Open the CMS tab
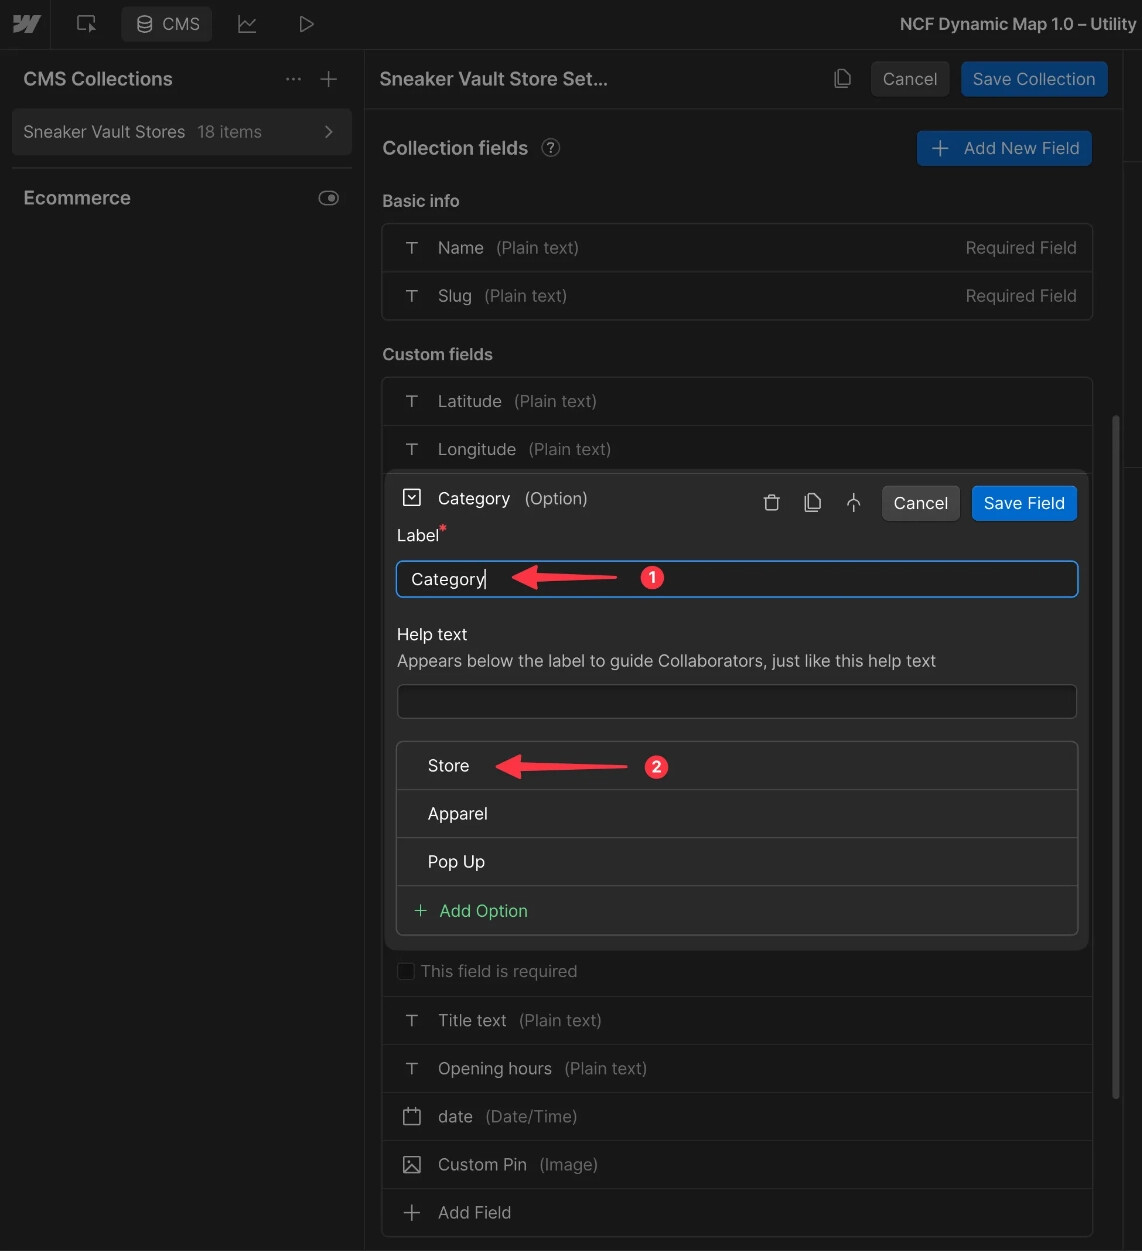 (167, 24)
